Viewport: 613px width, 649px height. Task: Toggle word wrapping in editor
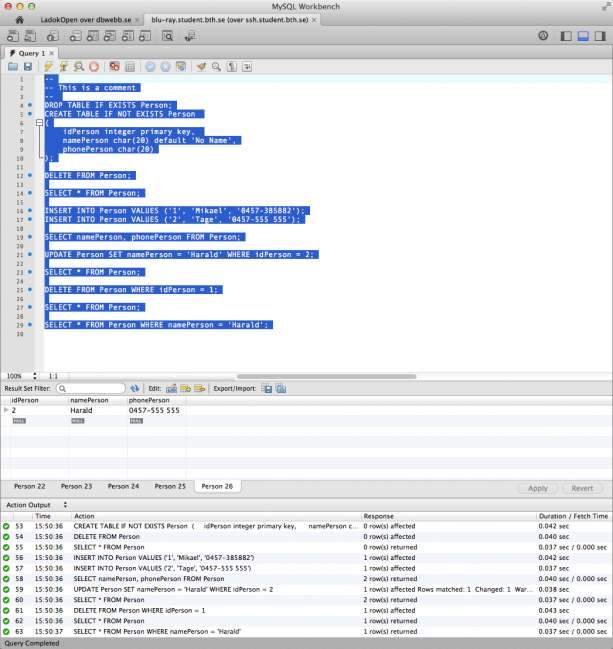pos(247,67)
